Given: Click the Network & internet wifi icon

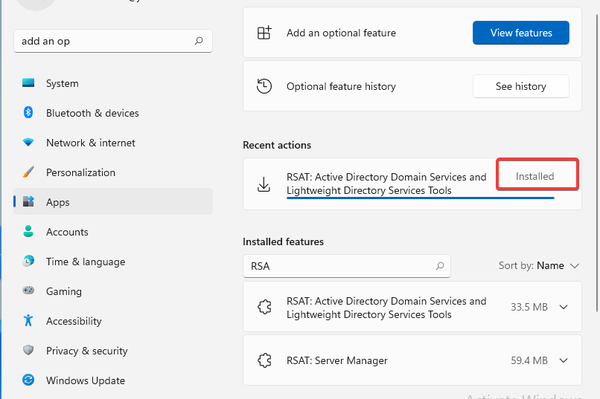Looking at the screenshot, I should [x=28, y=142].
